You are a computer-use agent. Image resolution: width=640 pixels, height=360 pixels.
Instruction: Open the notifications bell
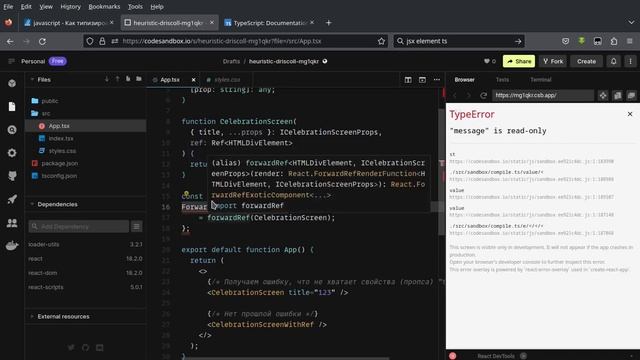tap(613, 61)
